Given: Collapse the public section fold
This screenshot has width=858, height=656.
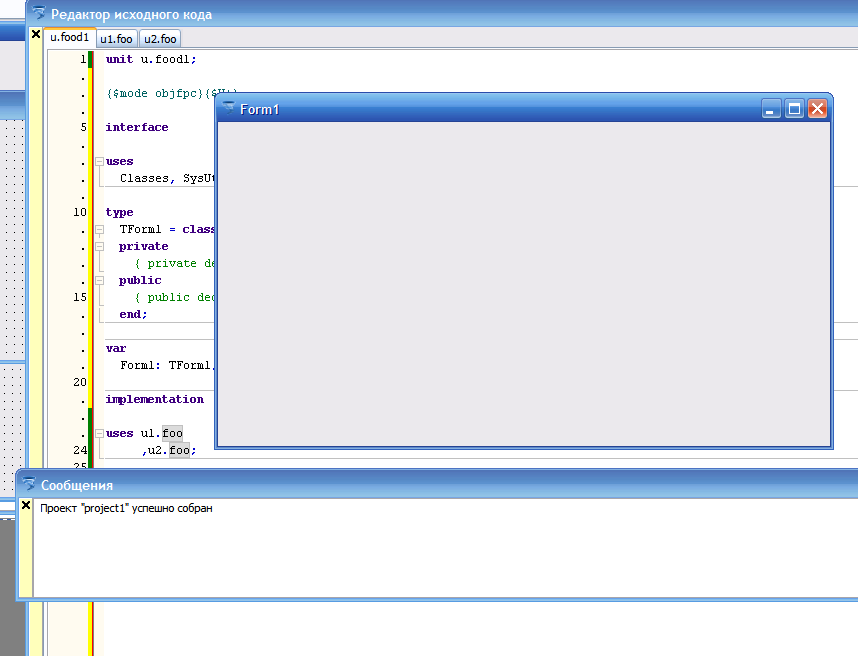Looking at the screenshot, I should pyautogui.click(x=99, y=280).
